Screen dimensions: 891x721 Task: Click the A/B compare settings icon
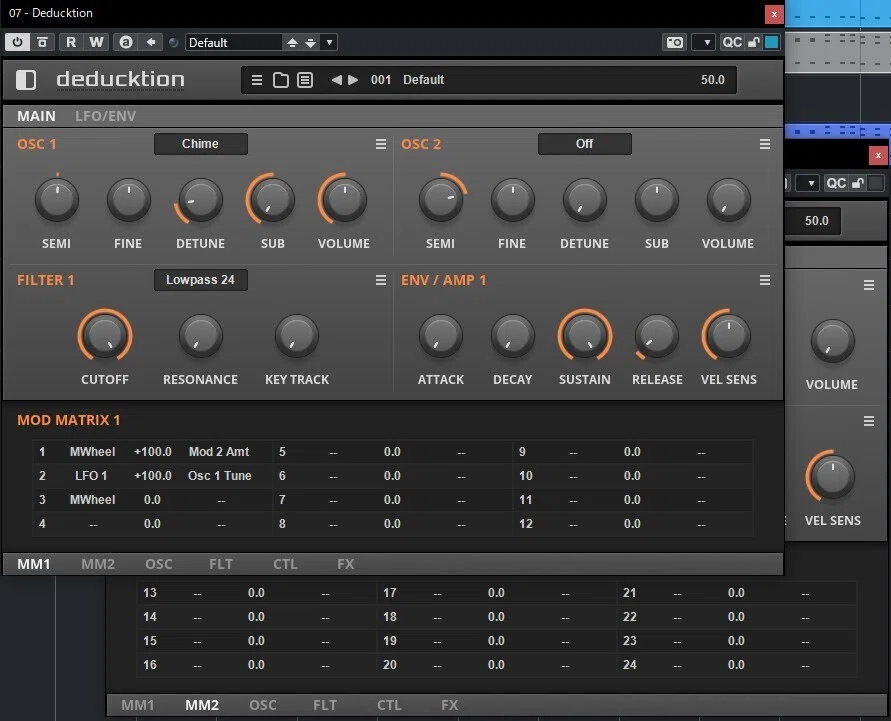(x=126, y=42)
